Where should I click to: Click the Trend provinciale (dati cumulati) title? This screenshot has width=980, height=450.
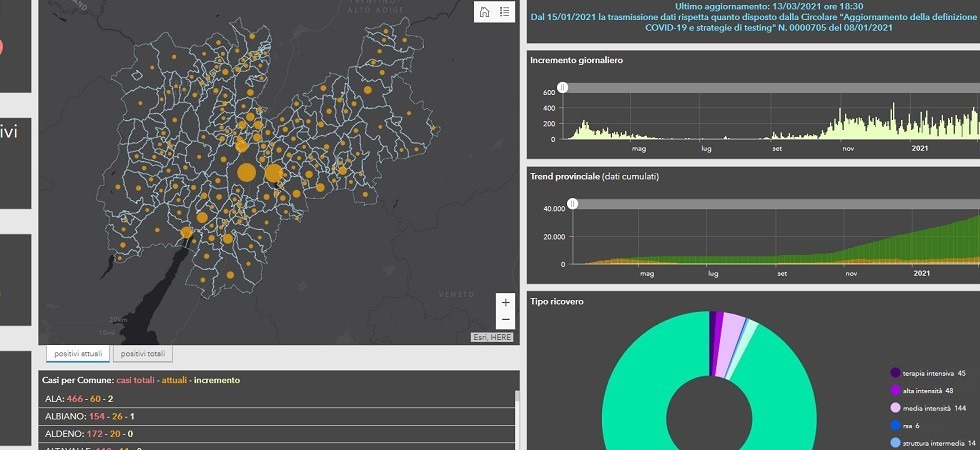tap(594, 177)
